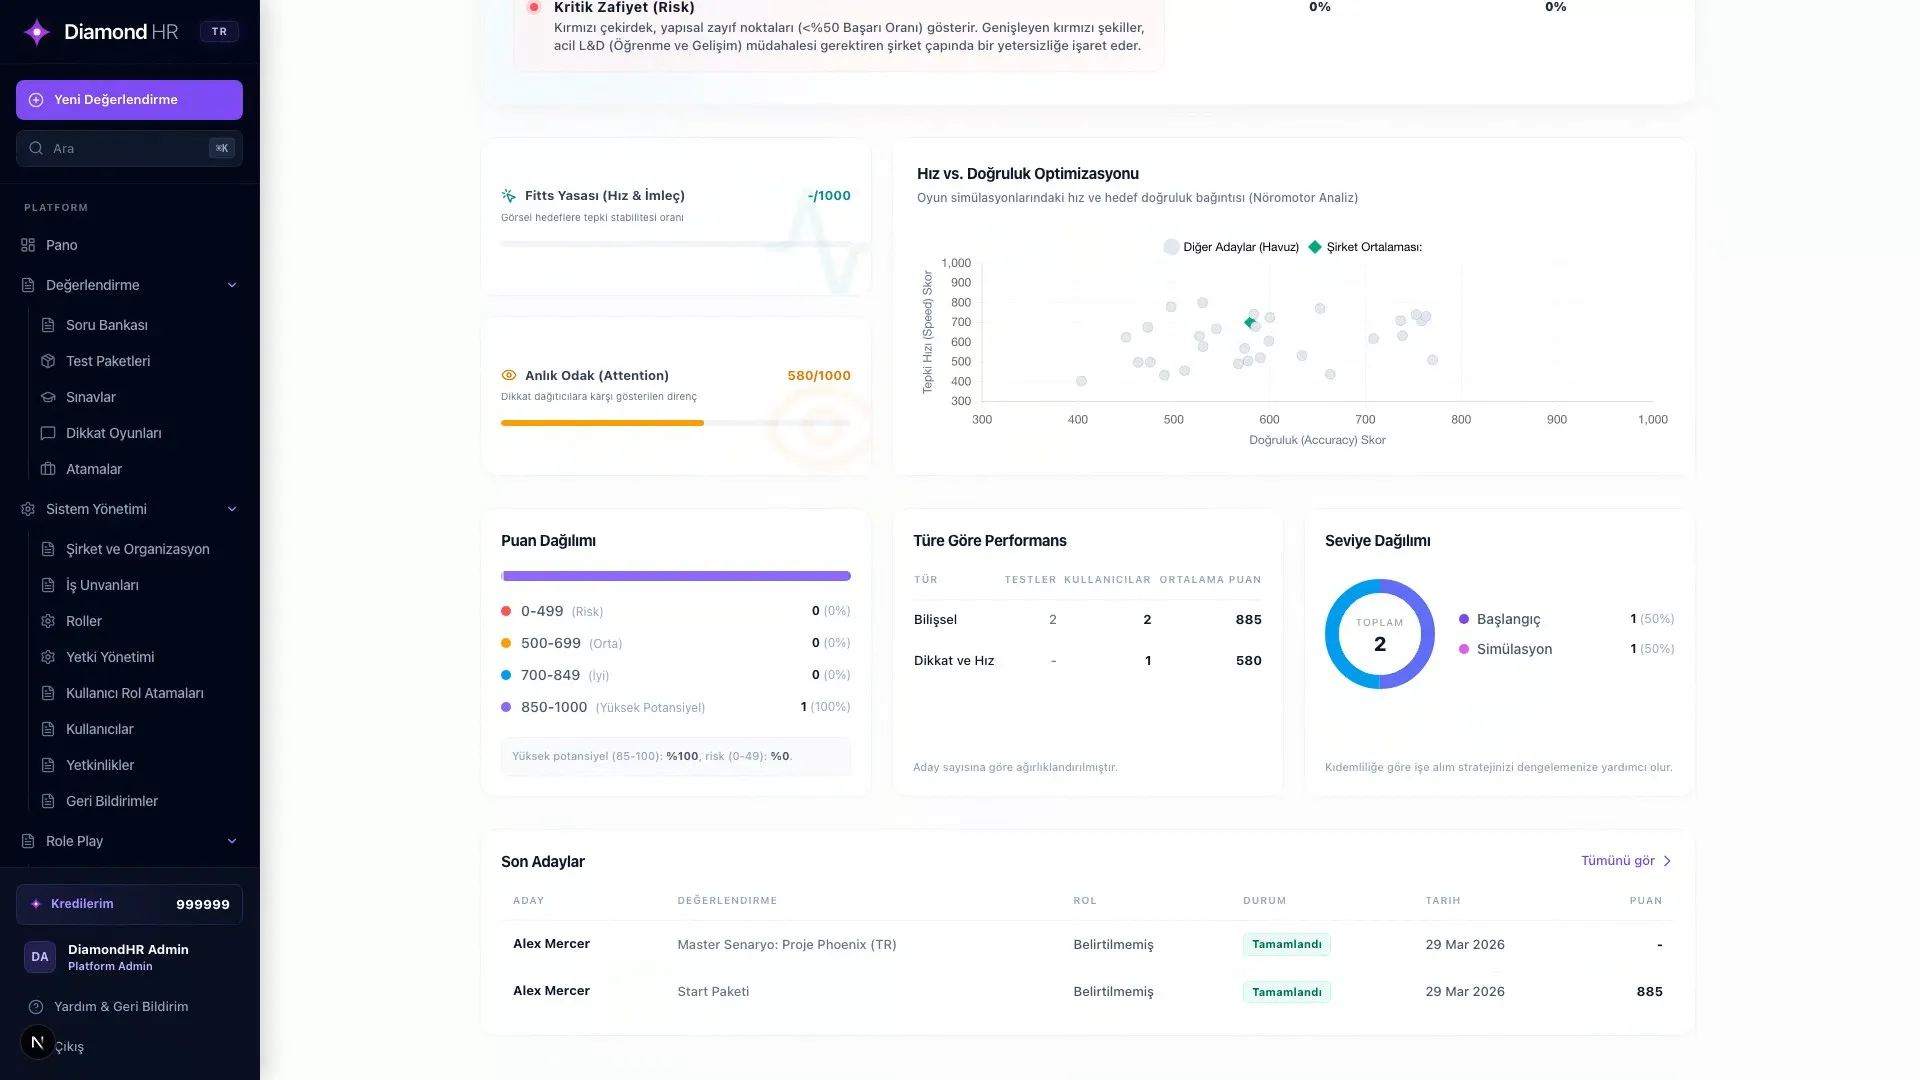The width and height of the screenshot is (1920, 1080).
Task: Click the Sınavlar graduation cap icon
Action: [x=48, y=397]
